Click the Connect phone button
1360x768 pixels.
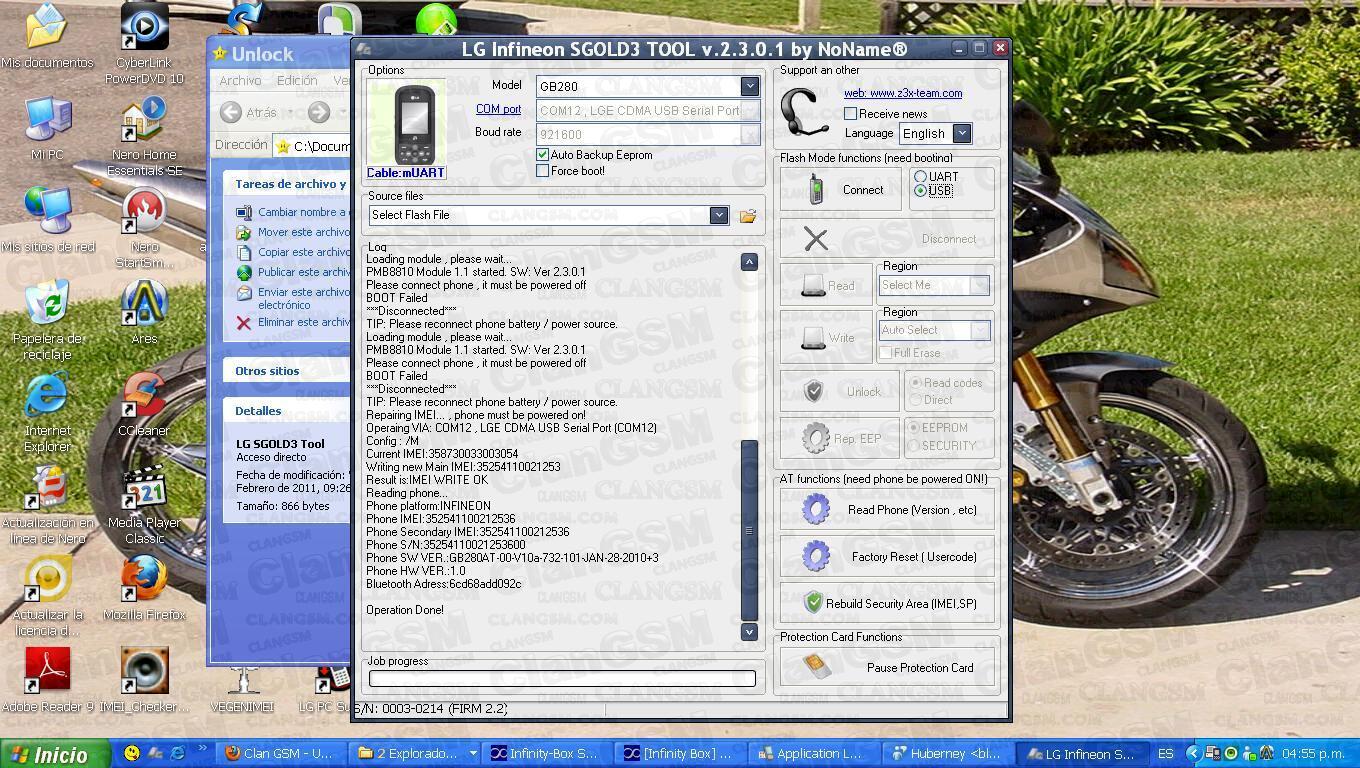[841, 189]
